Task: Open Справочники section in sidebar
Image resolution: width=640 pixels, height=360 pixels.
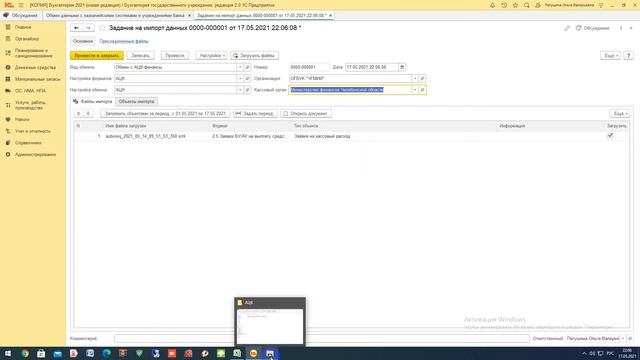Action: (x=28, y=143)
